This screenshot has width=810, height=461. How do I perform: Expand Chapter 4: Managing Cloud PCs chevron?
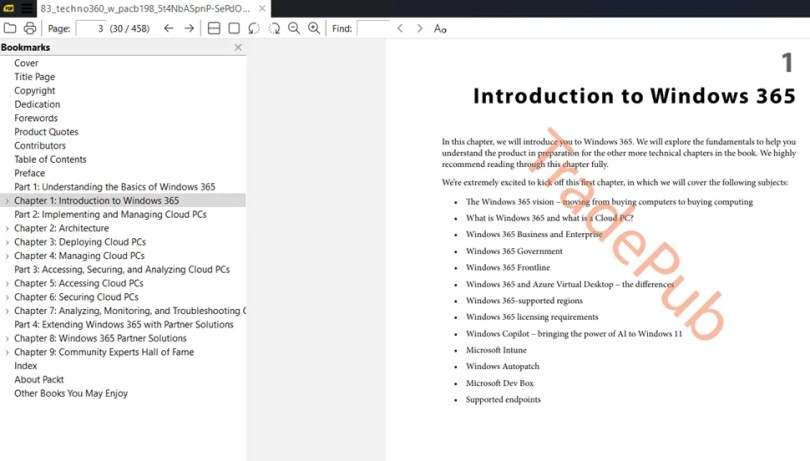pyautogui.click(x=7, y=256)
